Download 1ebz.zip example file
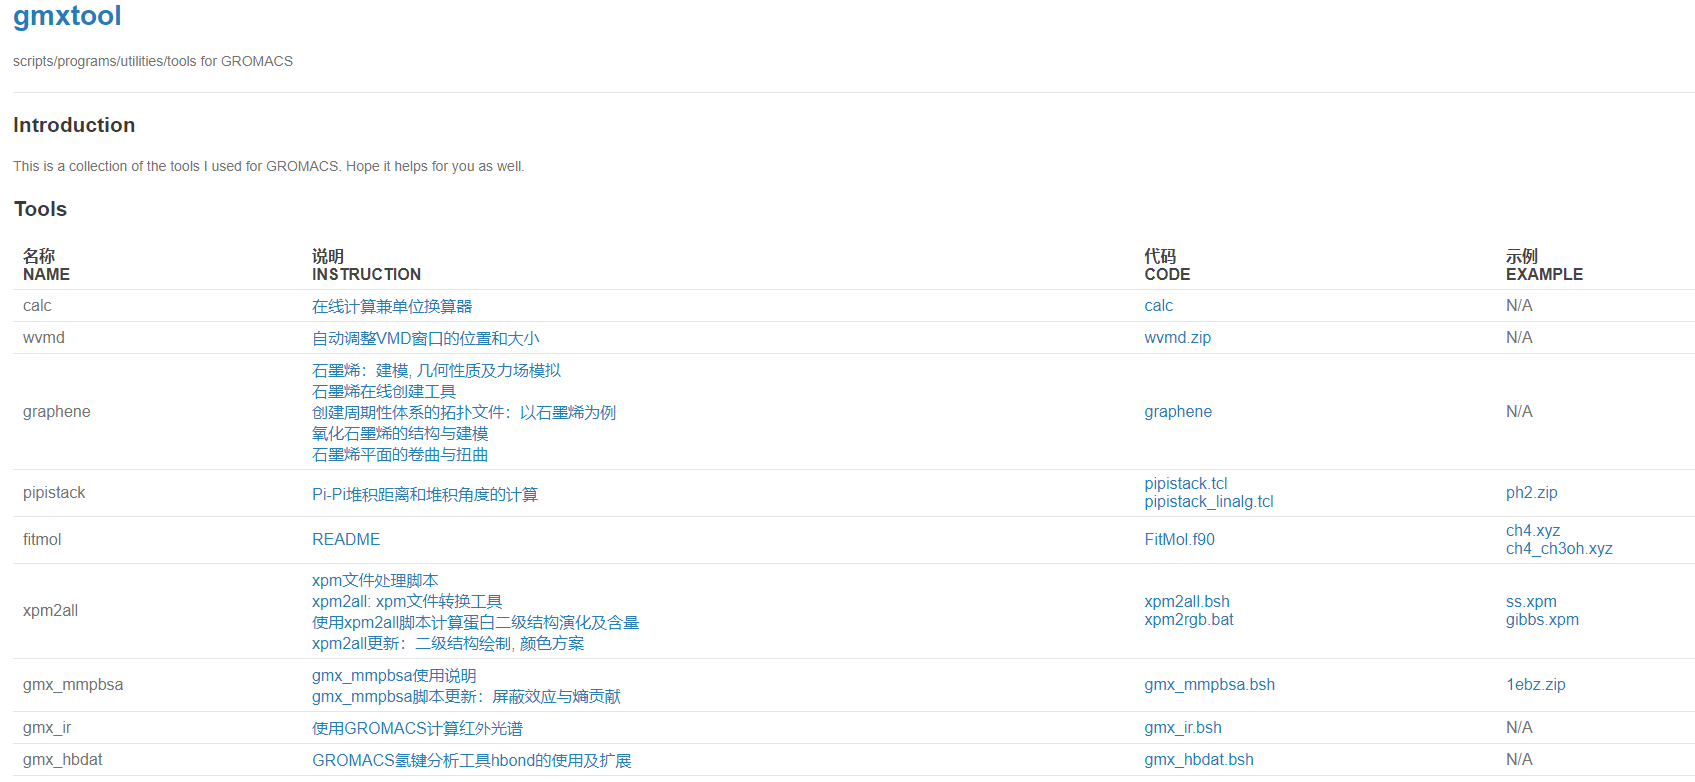This screenshot has height=782, width=1695. coord(1536,685)
